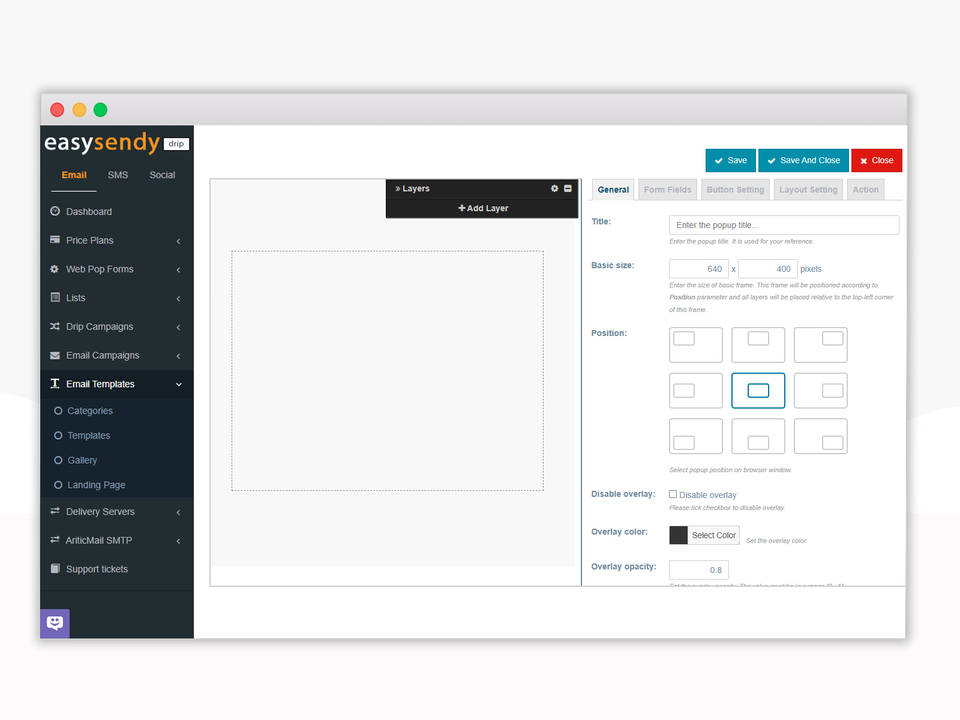Click the red Close button

click(x=877, y=160)
